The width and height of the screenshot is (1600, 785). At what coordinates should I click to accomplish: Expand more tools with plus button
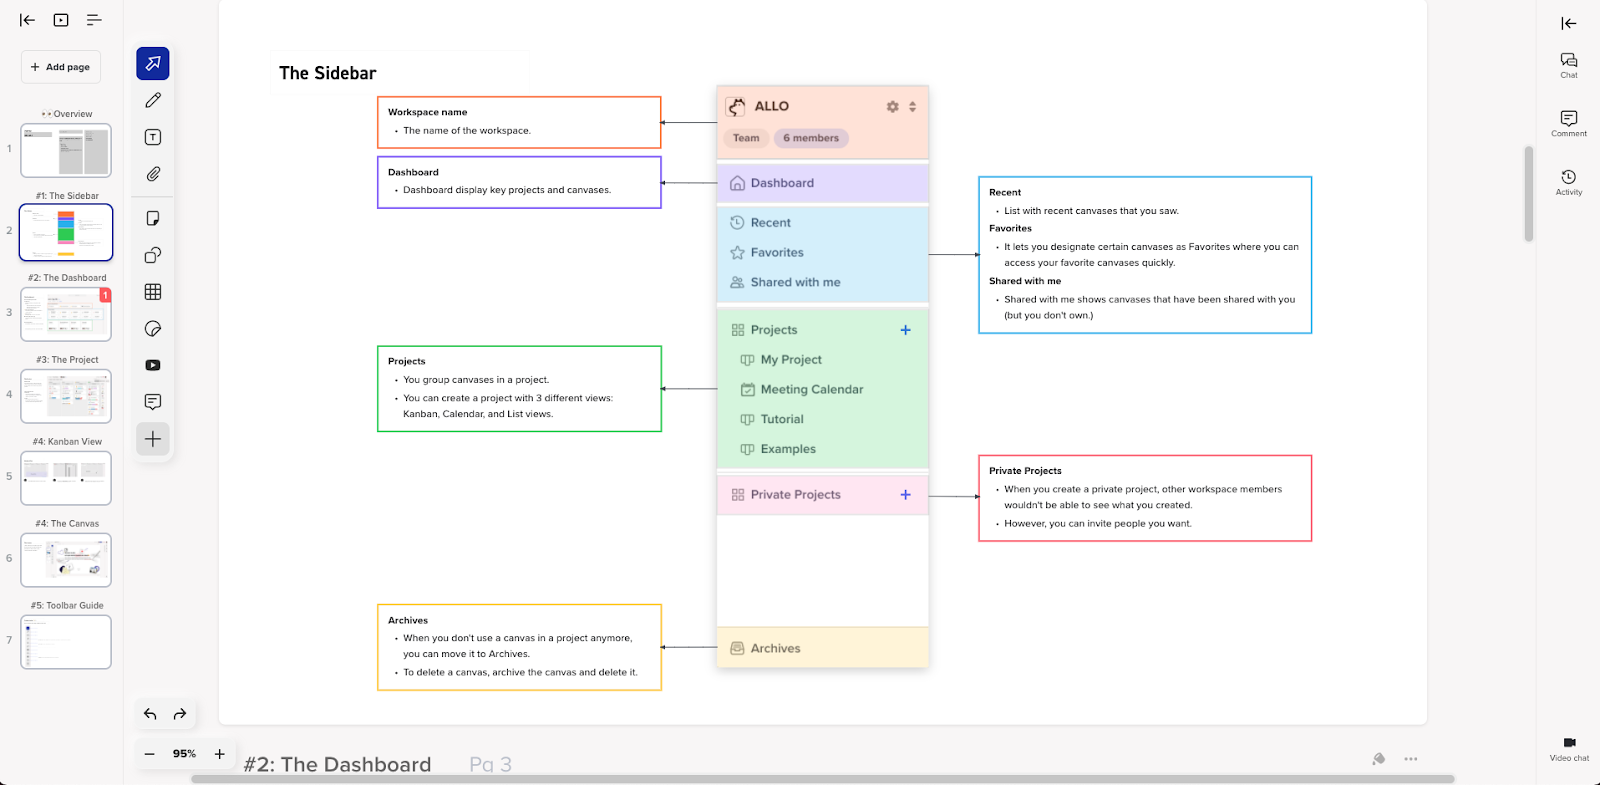[153, 439]
